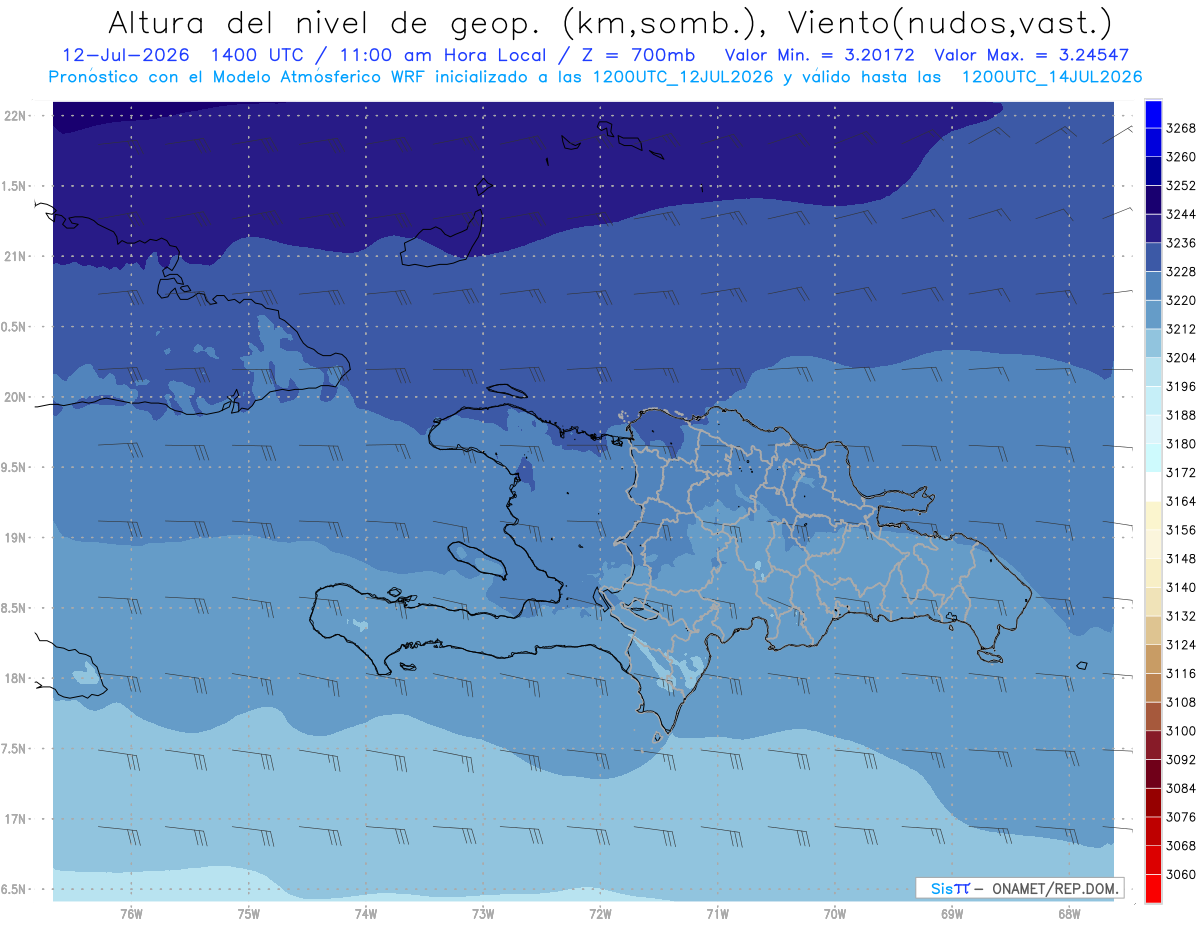Click the '3252' color scale value

tap(1181, 186)
